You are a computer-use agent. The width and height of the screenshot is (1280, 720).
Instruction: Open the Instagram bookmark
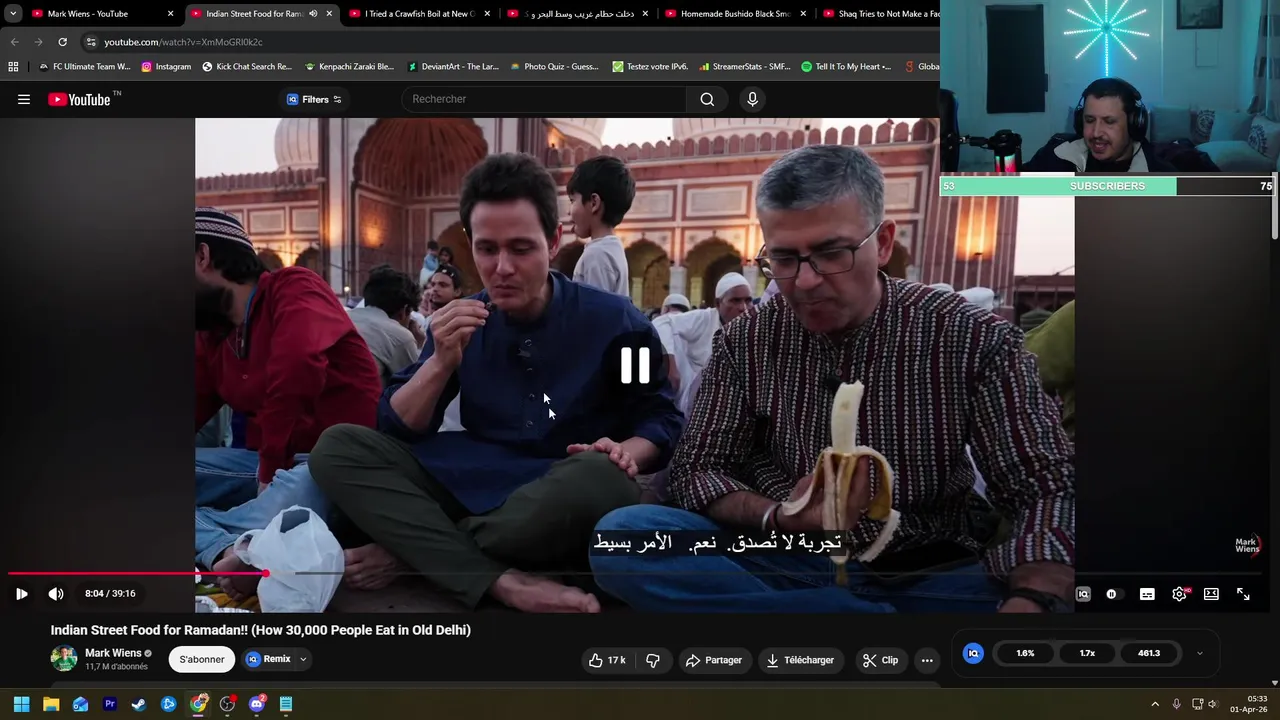[166, 67]
